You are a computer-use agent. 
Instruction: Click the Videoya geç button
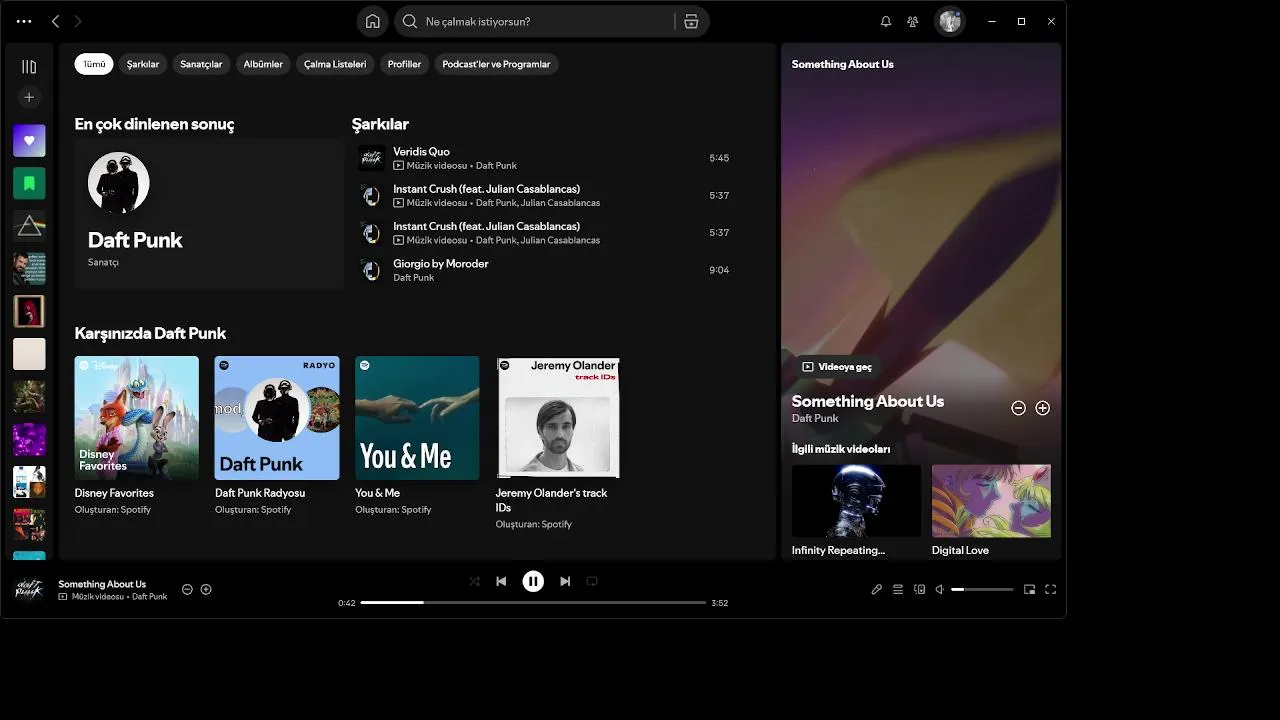pos(837,367)
